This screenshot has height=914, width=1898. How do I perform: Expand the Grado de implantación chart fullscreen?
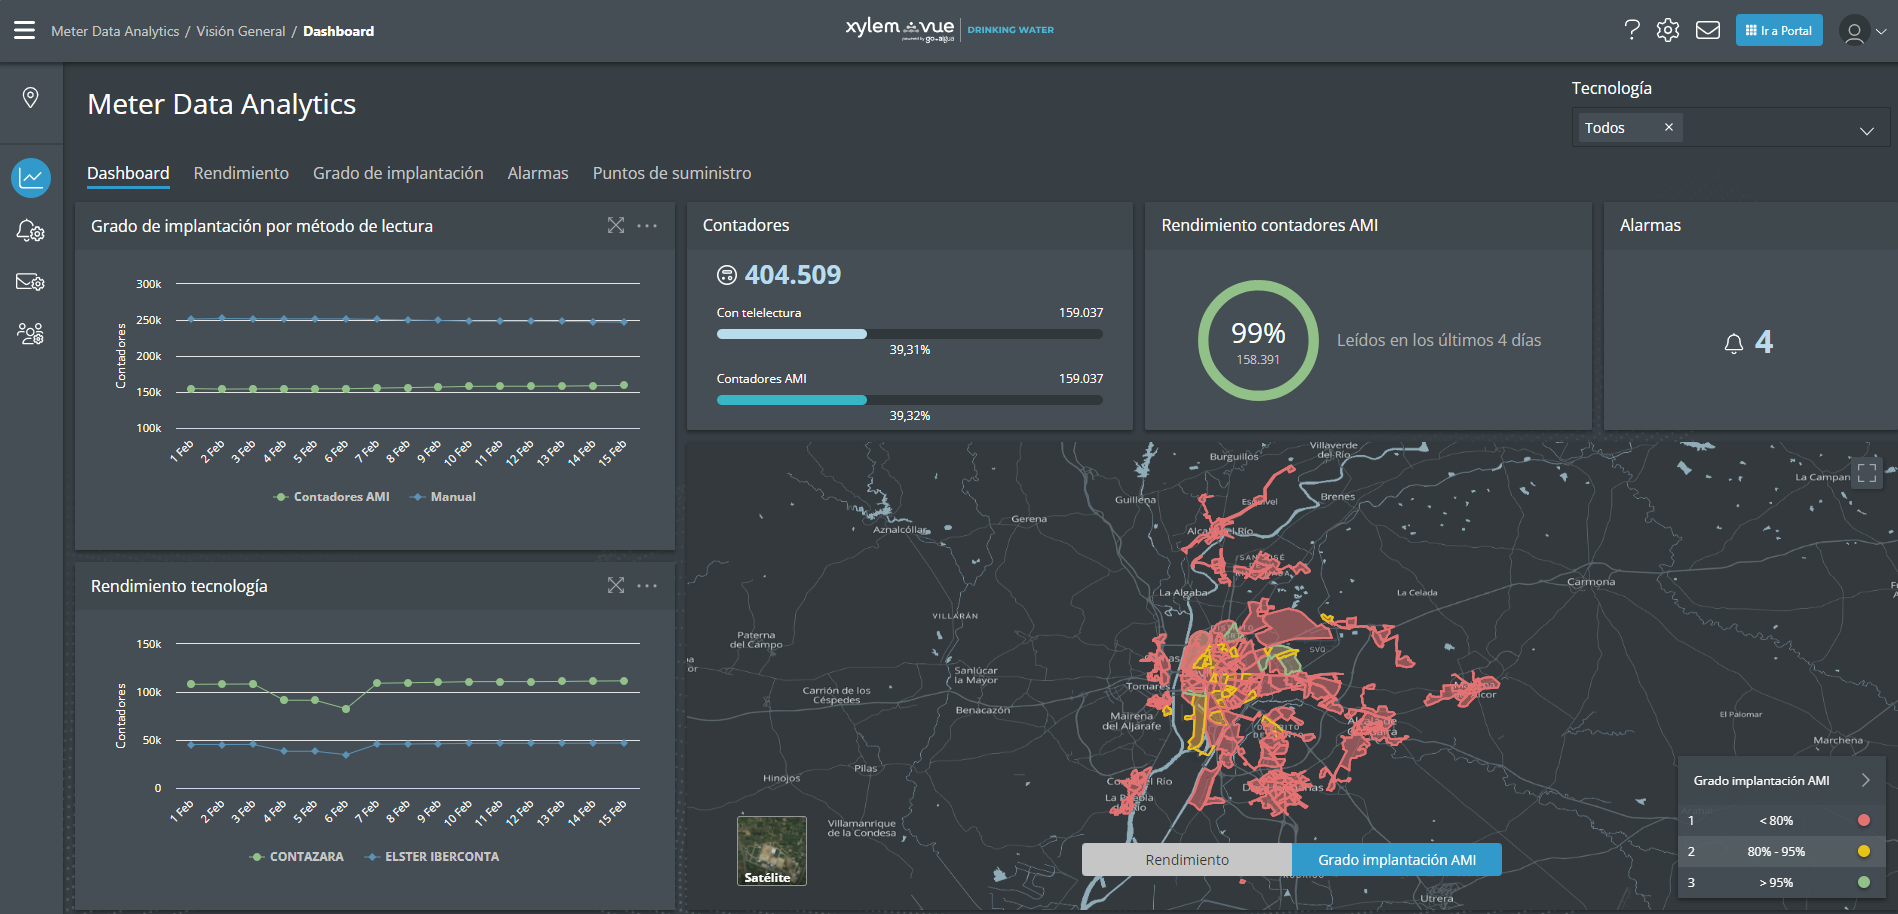point(616,225)
